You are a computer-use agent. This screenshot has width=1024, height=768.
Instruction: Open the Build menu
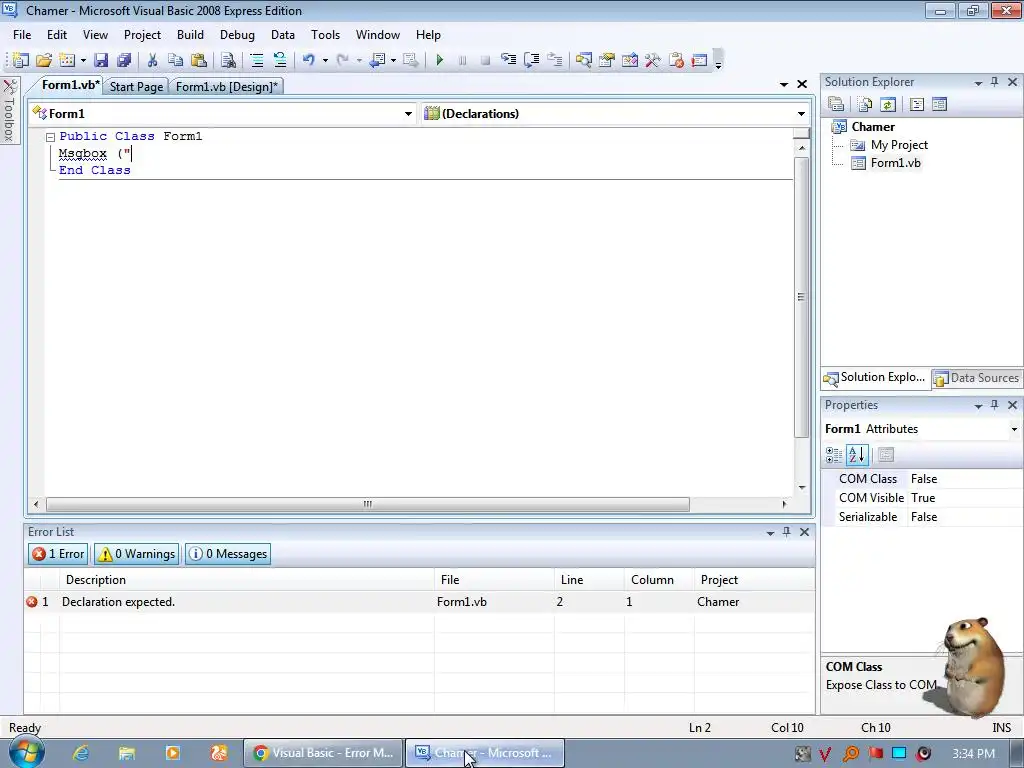[190, 35]
